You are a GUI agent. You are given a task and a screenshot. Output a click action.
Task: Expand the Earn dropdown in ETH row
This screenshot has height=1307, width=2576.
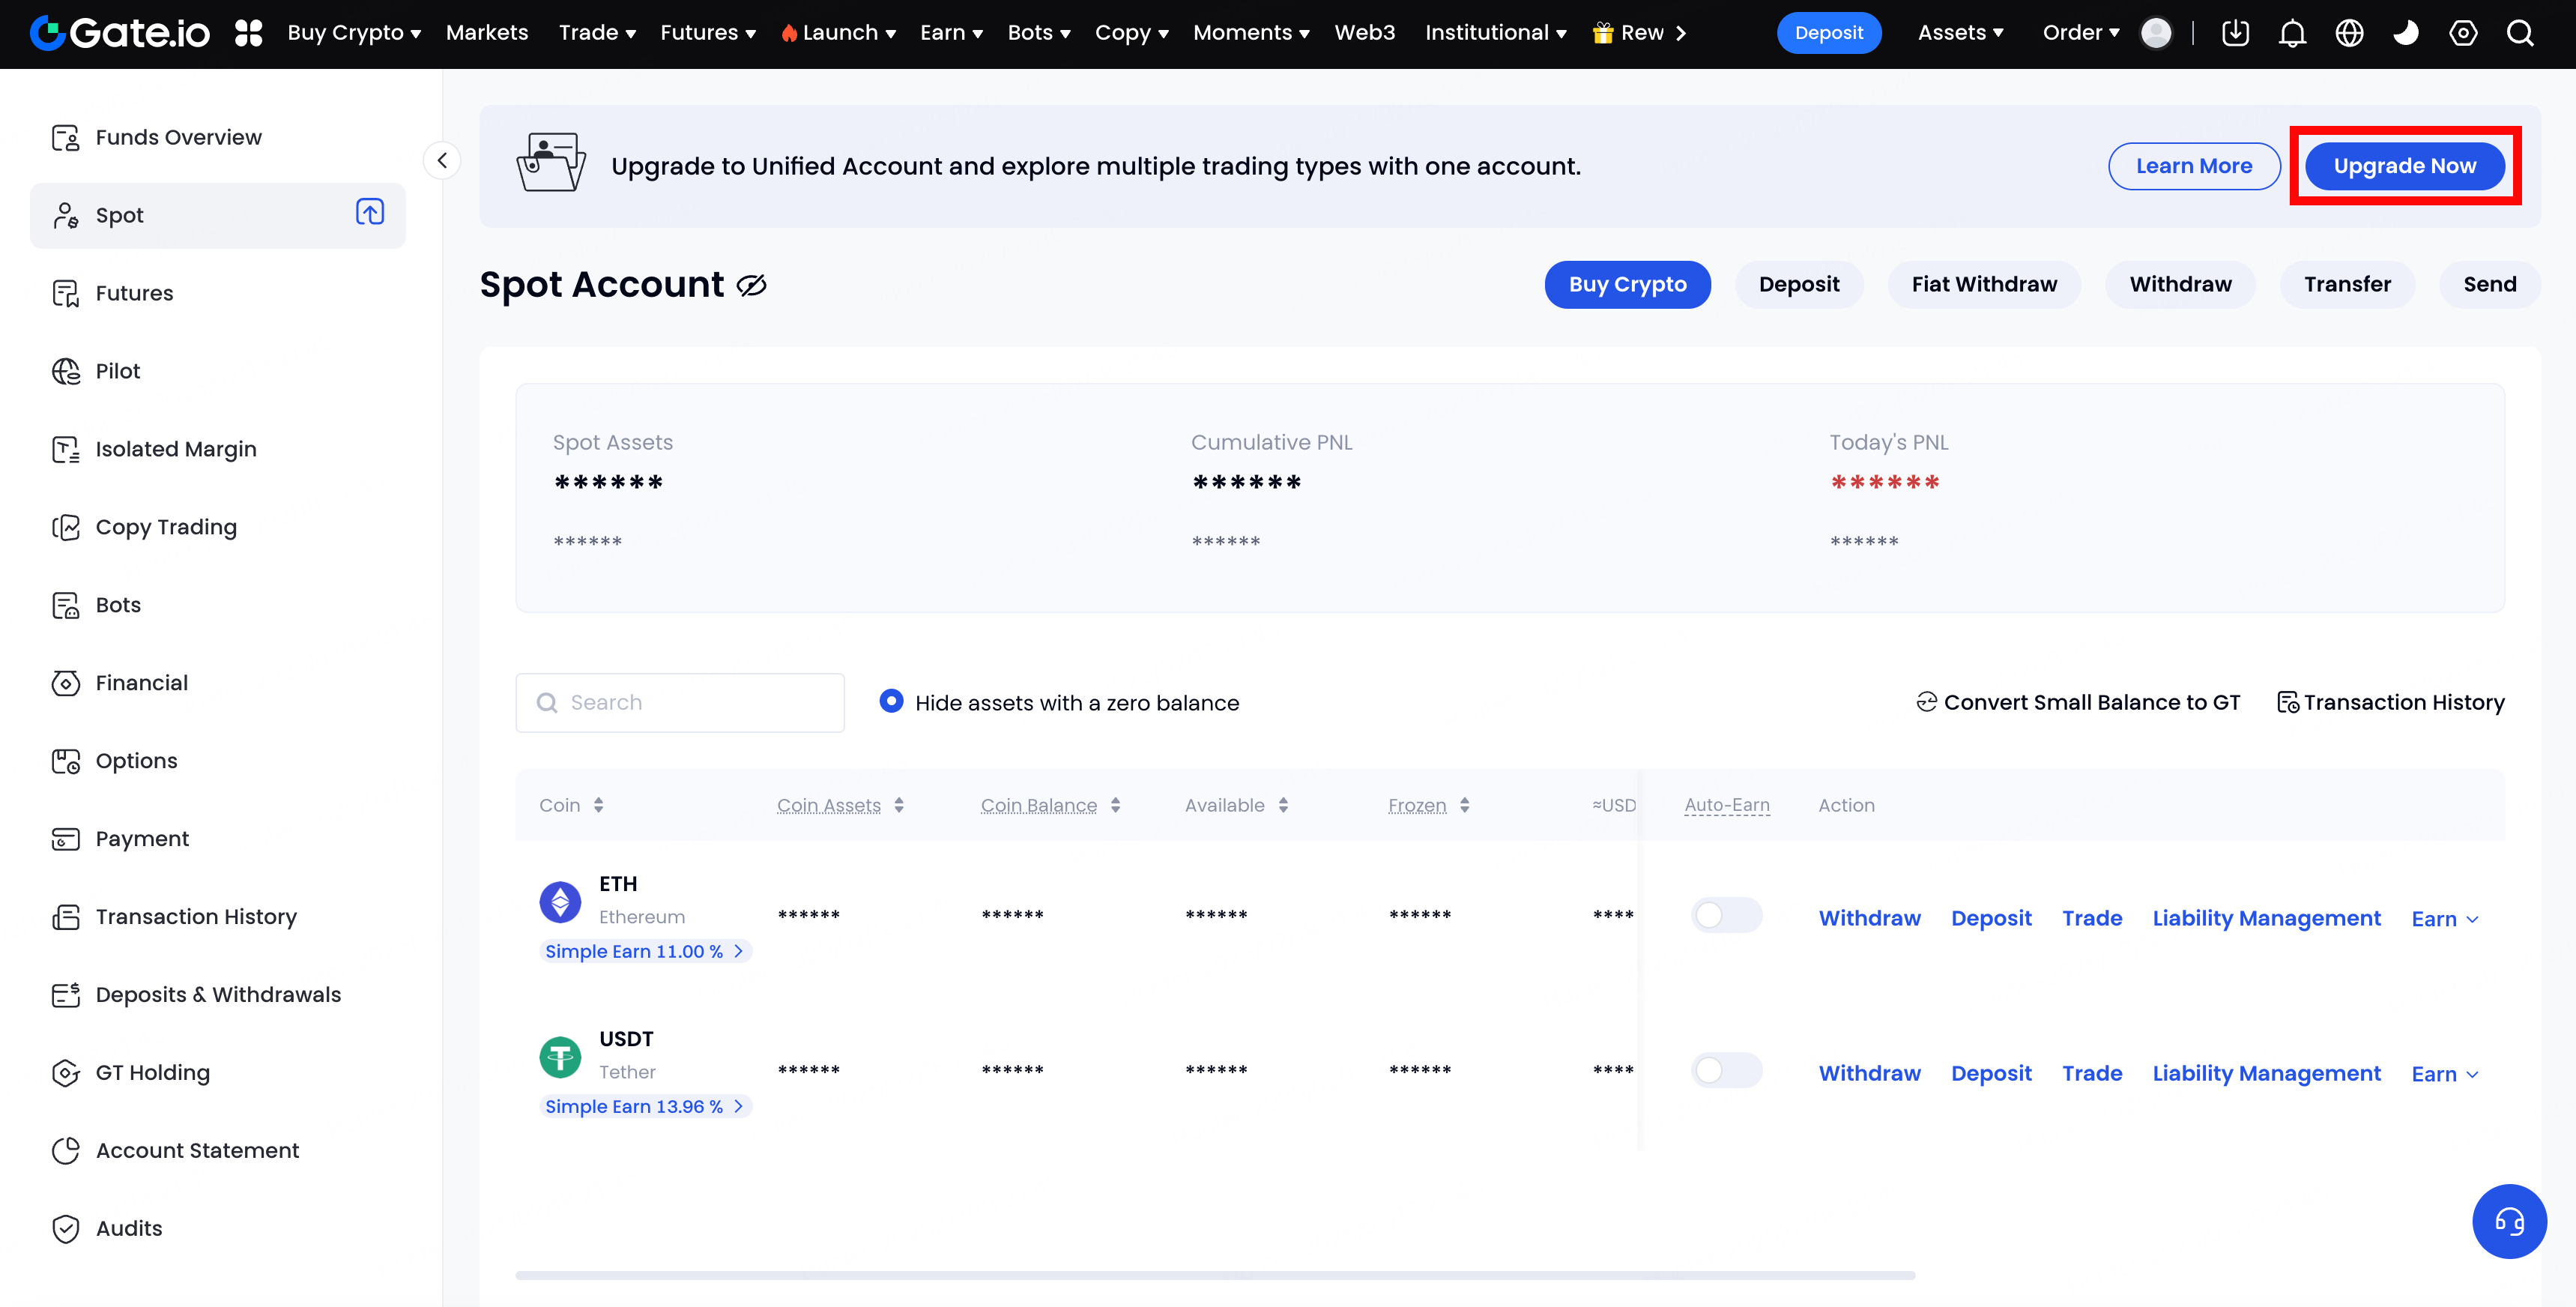point(2444,919)
